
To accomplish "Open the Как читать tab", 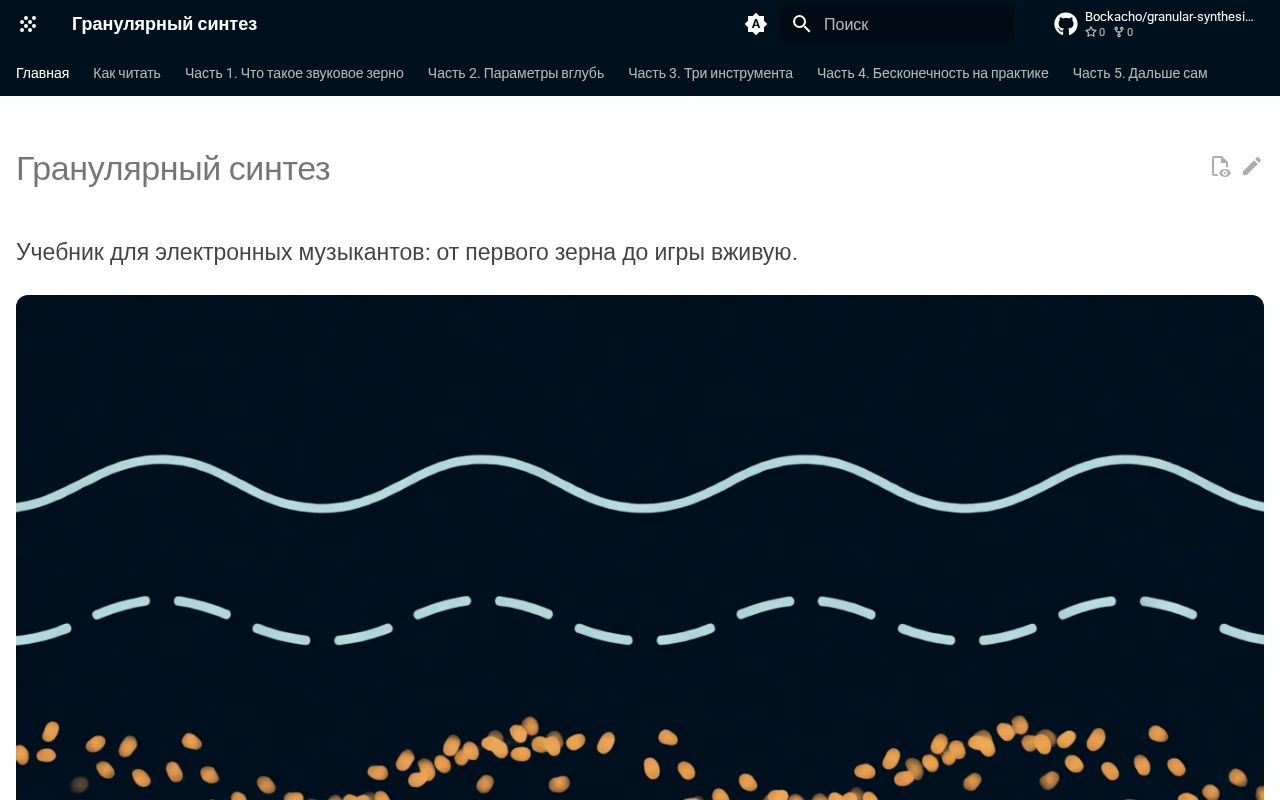I will [x=127, y=73].
